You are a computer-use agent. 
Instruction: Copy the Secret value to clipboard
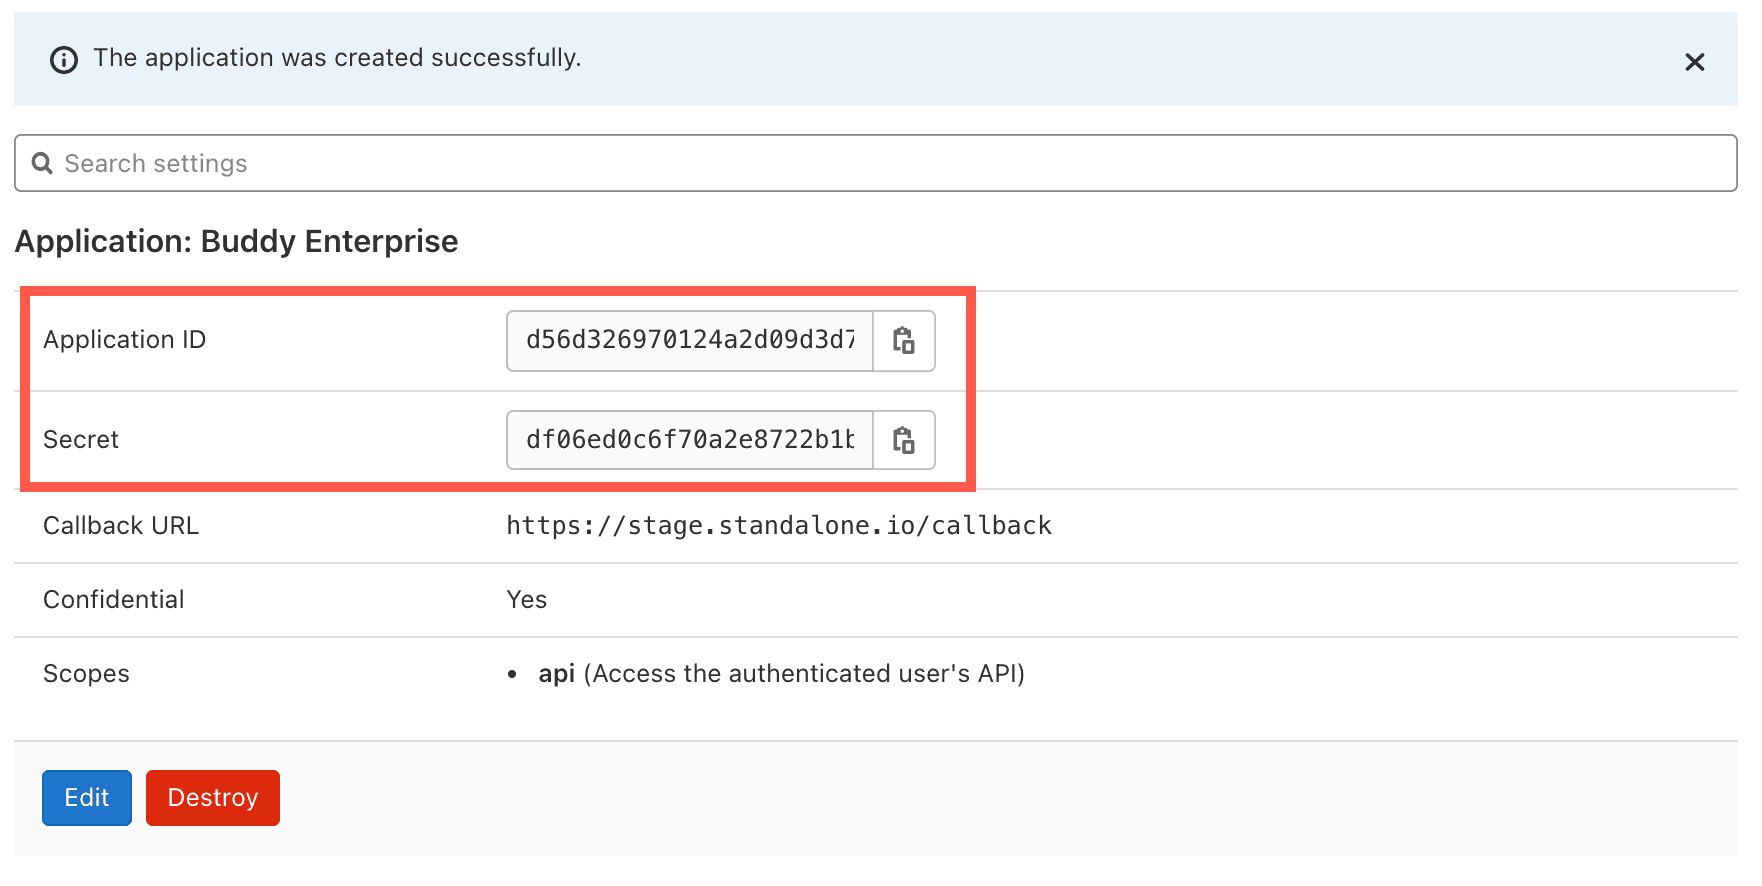[x=904, y=440]
